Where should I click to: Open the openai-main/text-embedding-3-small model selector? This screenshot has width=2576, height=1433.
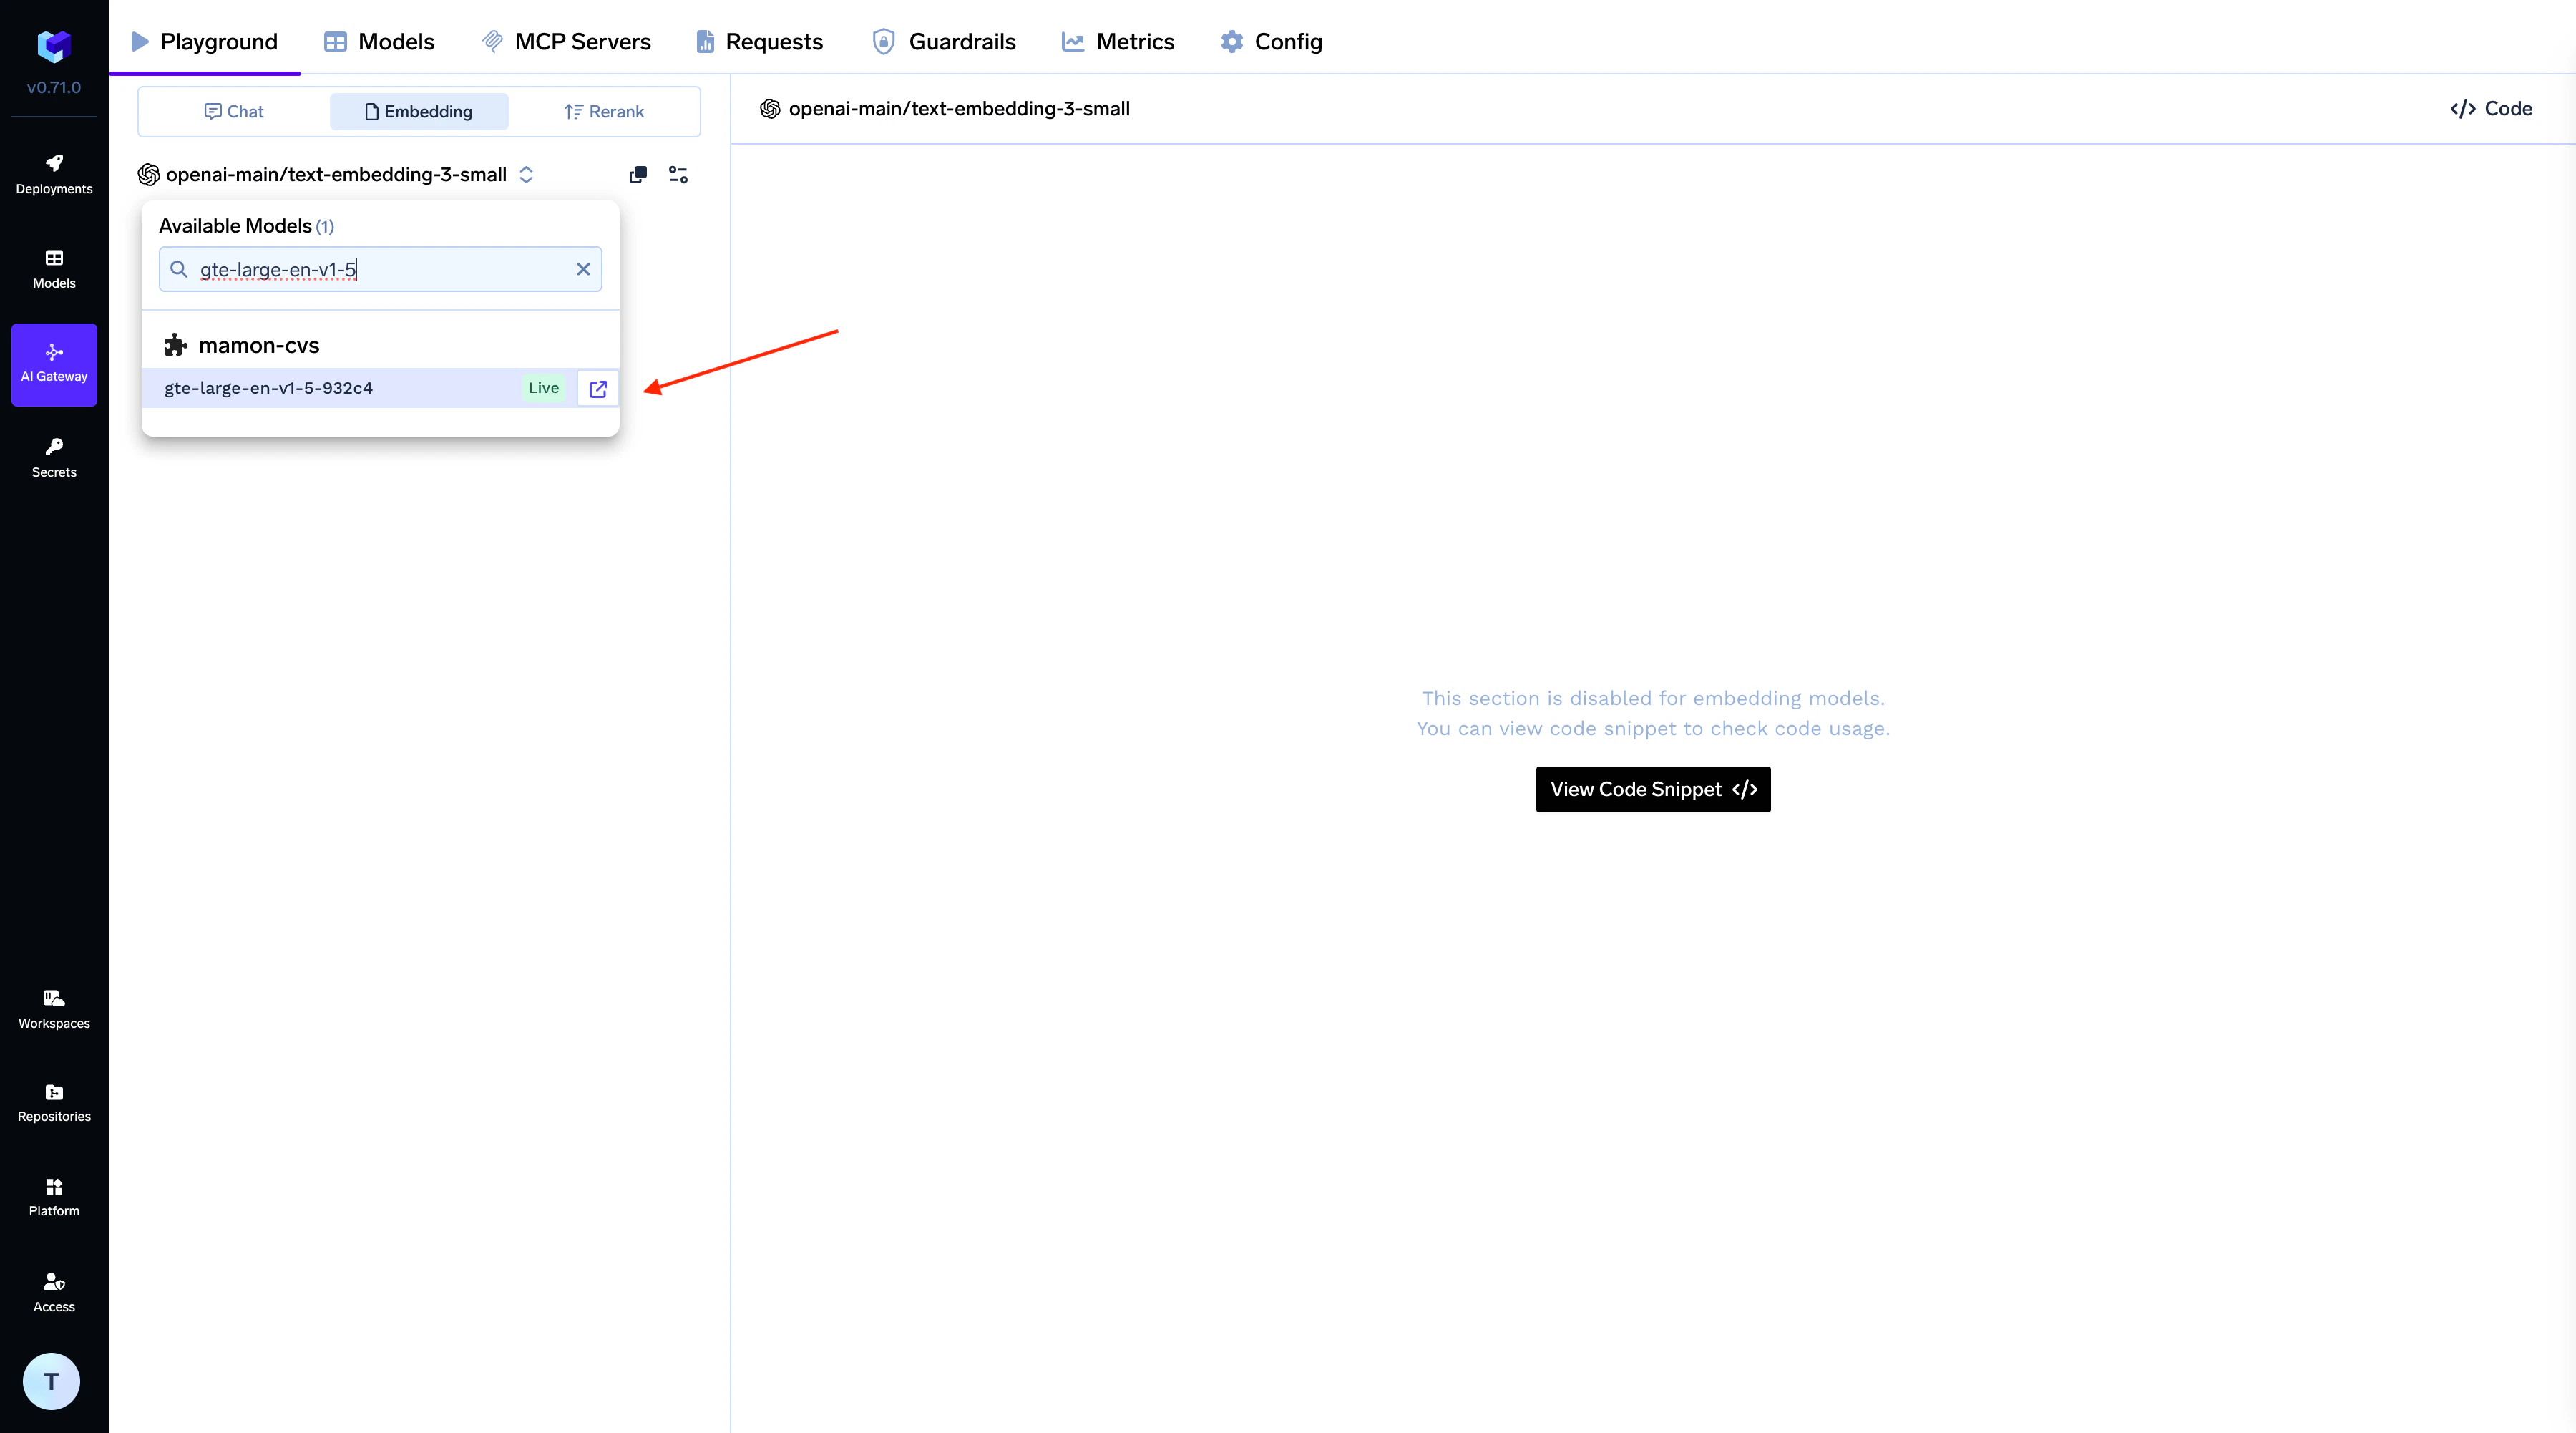337,174
